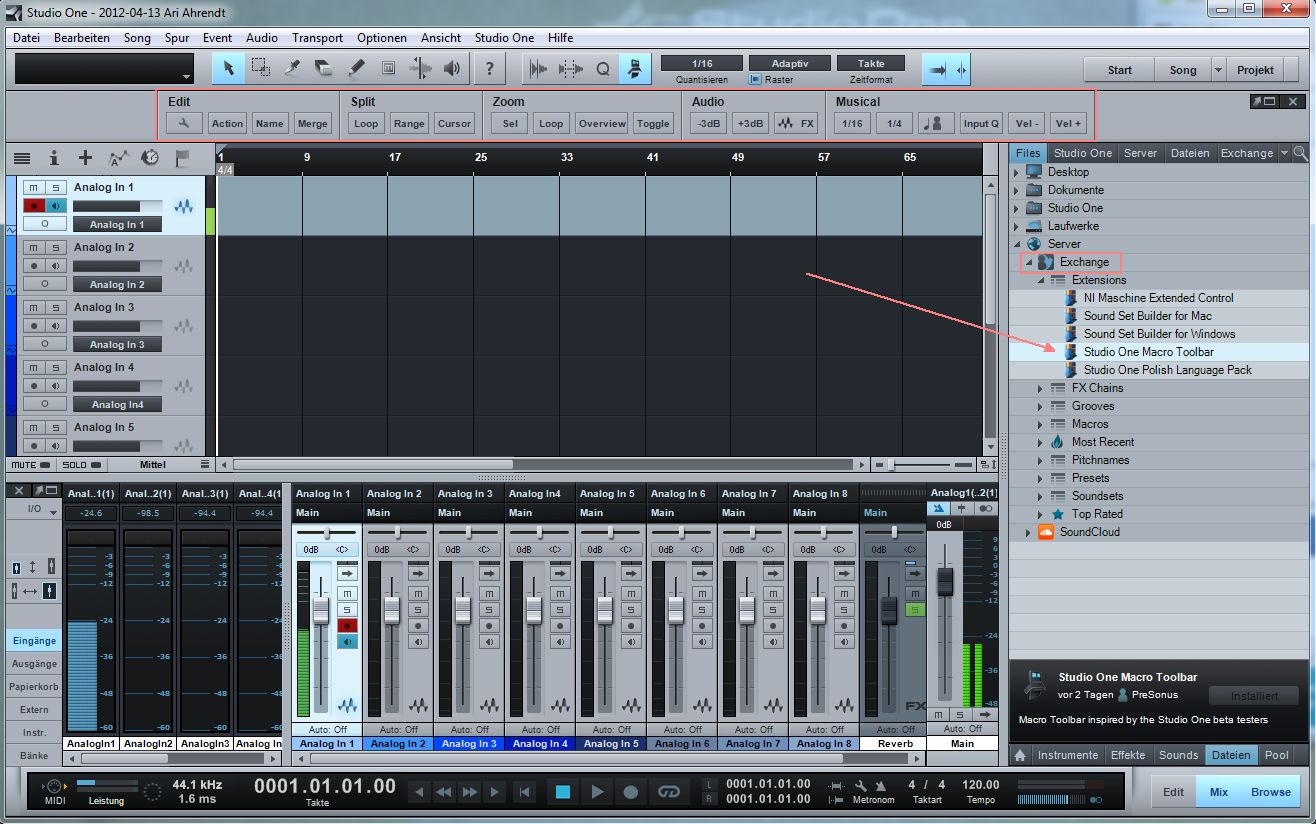This screenshot has height=824, width=1316.
Task: Click the MIDI monitor icon
Action: coord(54,787)
